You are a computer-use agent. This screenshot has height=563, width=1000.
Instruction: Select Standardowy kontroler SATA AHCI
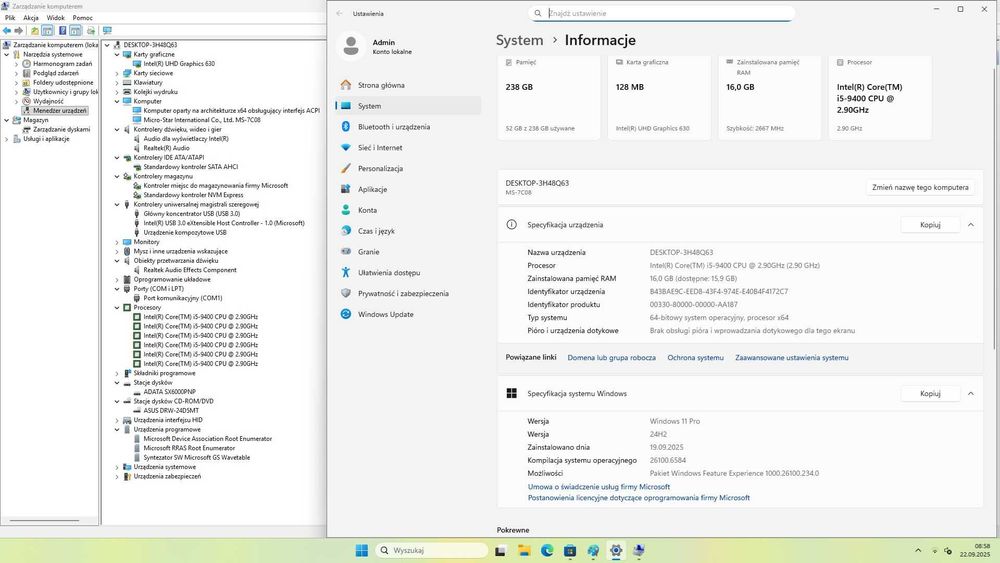(x=191, y=167)
